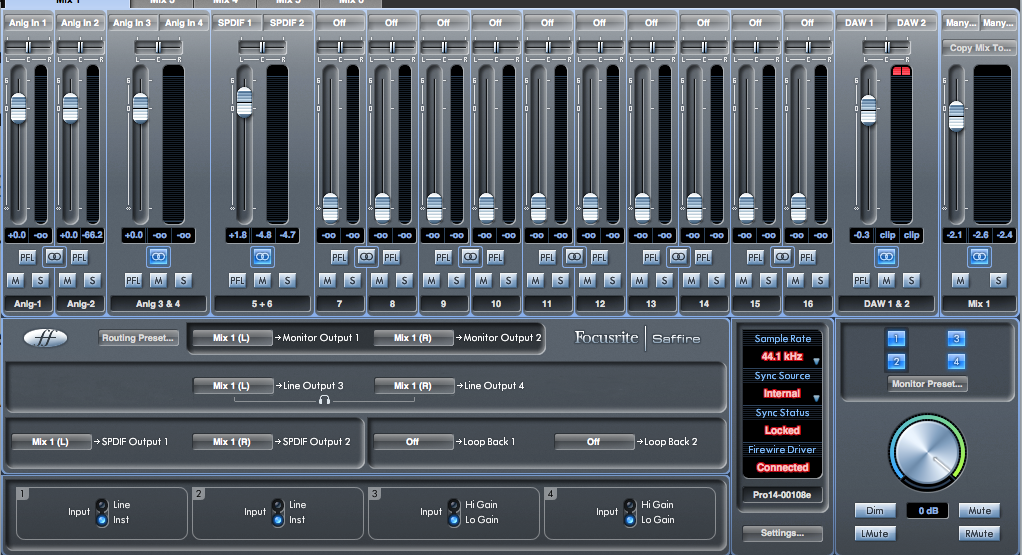Set Input 3 to Hi Gain
The width and height of the screenshot is (1022, 555).
click(x=454, y=505)
